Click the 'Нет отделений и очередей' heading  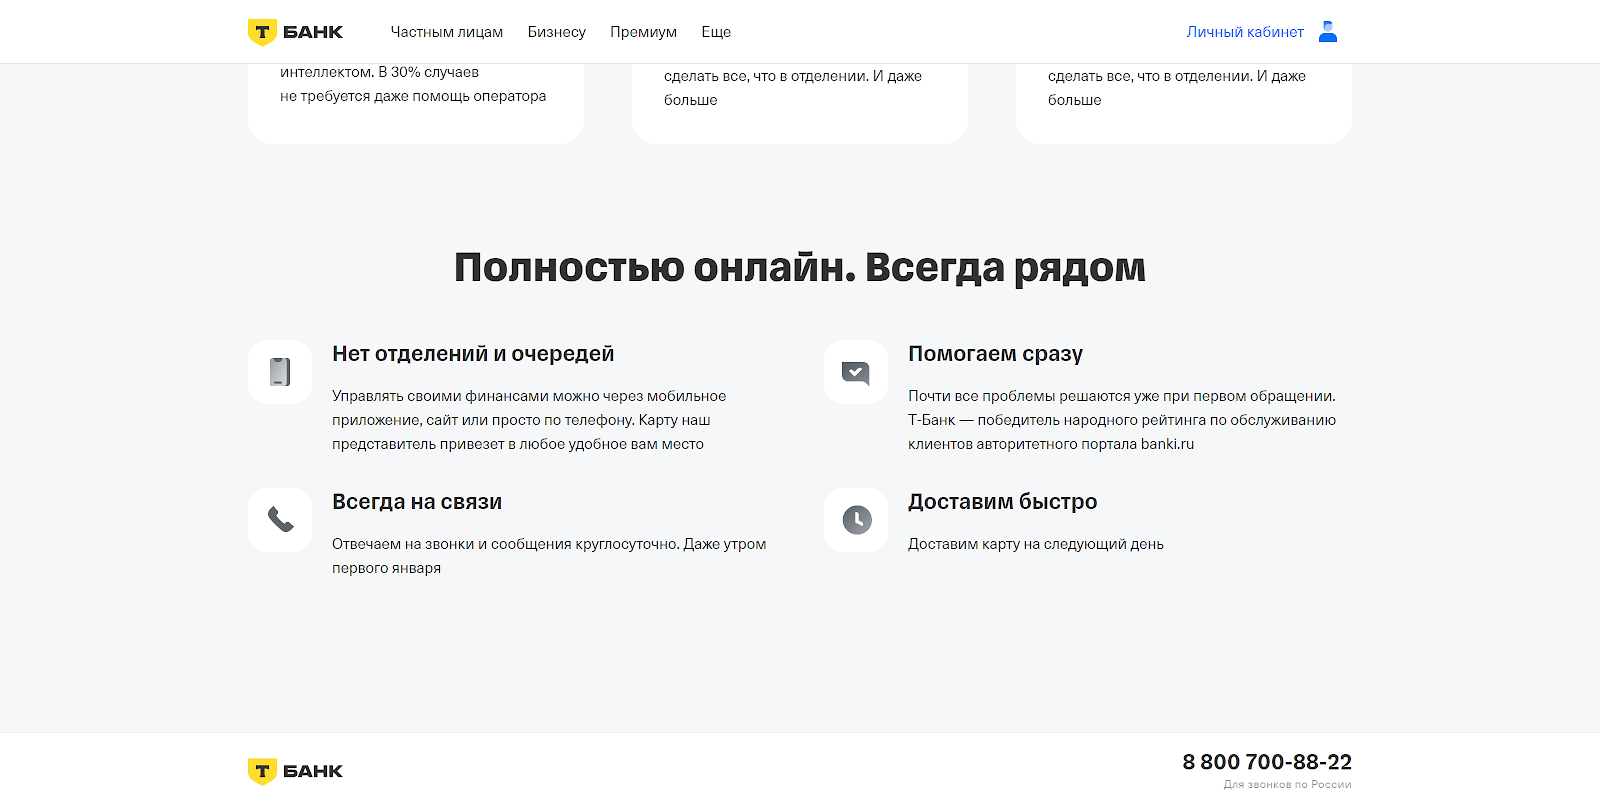point(473,354)
